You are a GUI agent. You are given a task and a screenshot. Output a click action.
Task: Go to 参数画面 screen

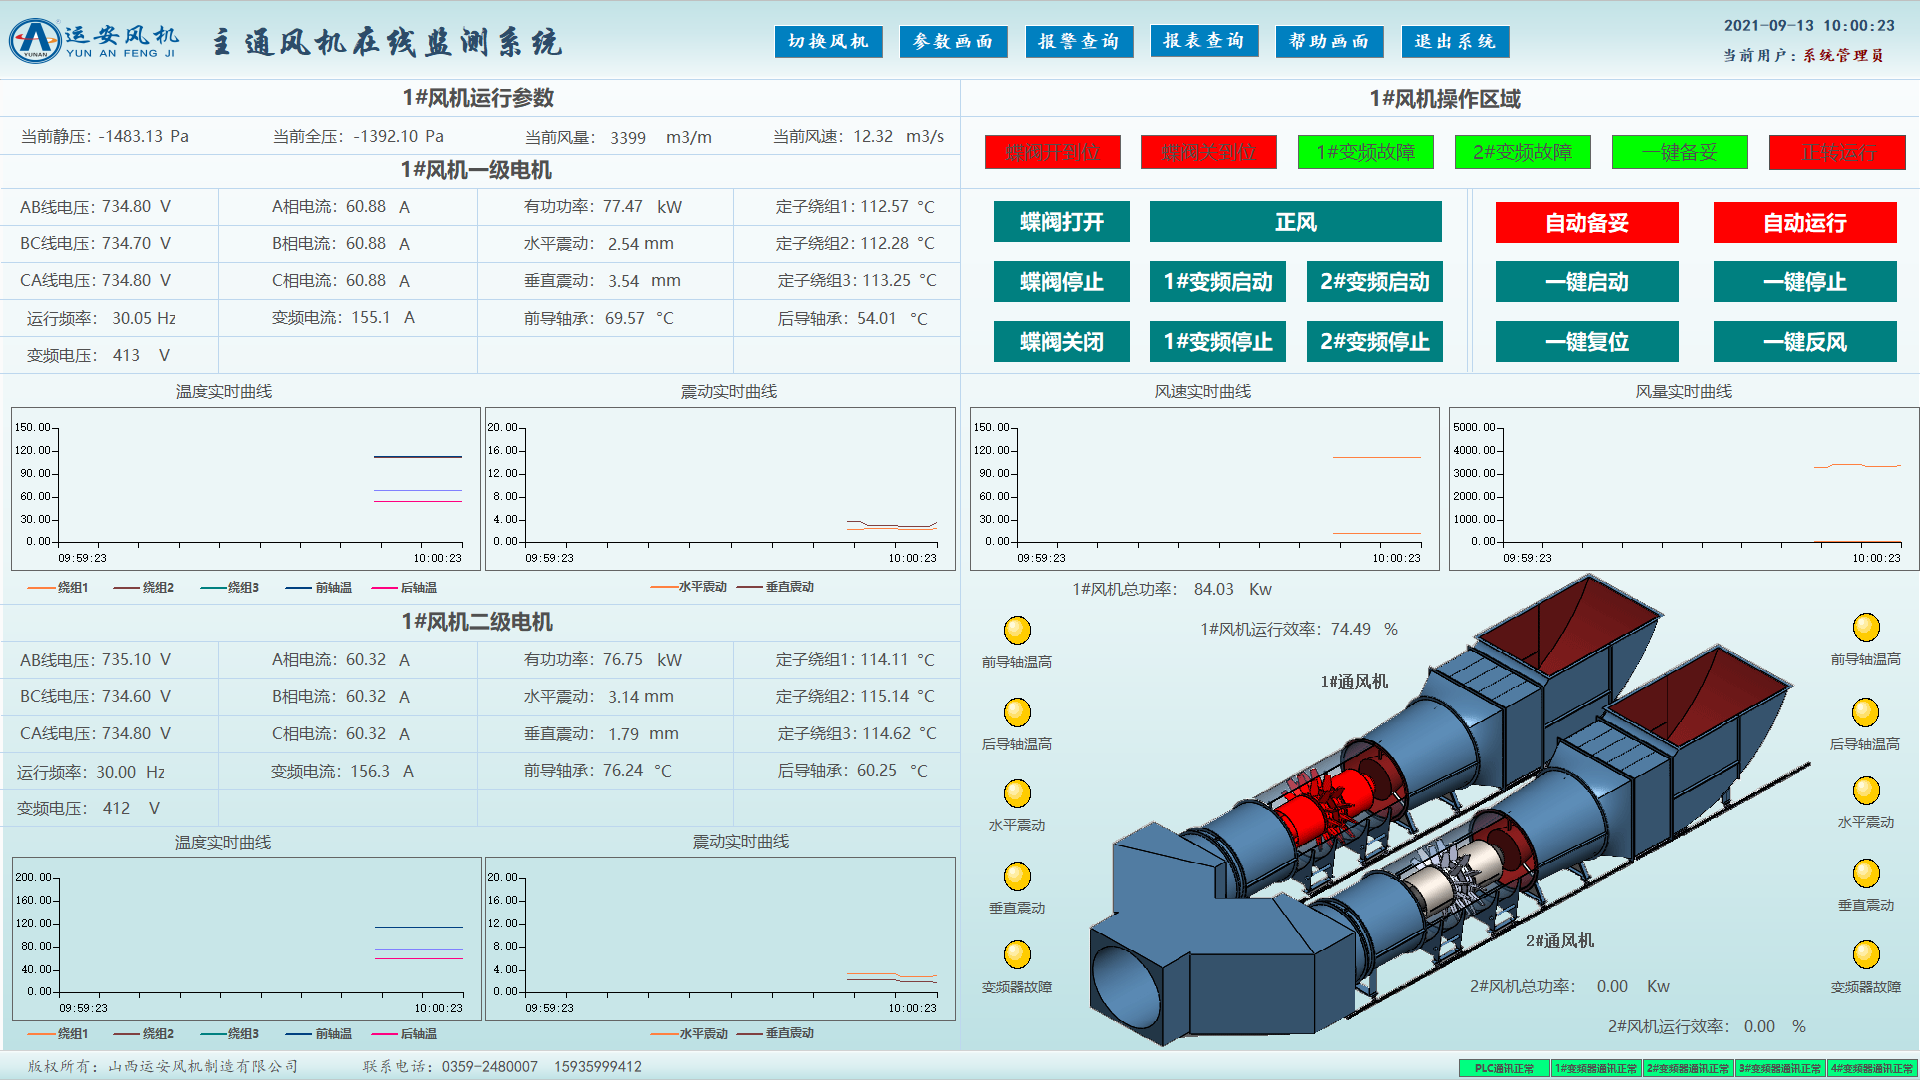click(953, 41)
